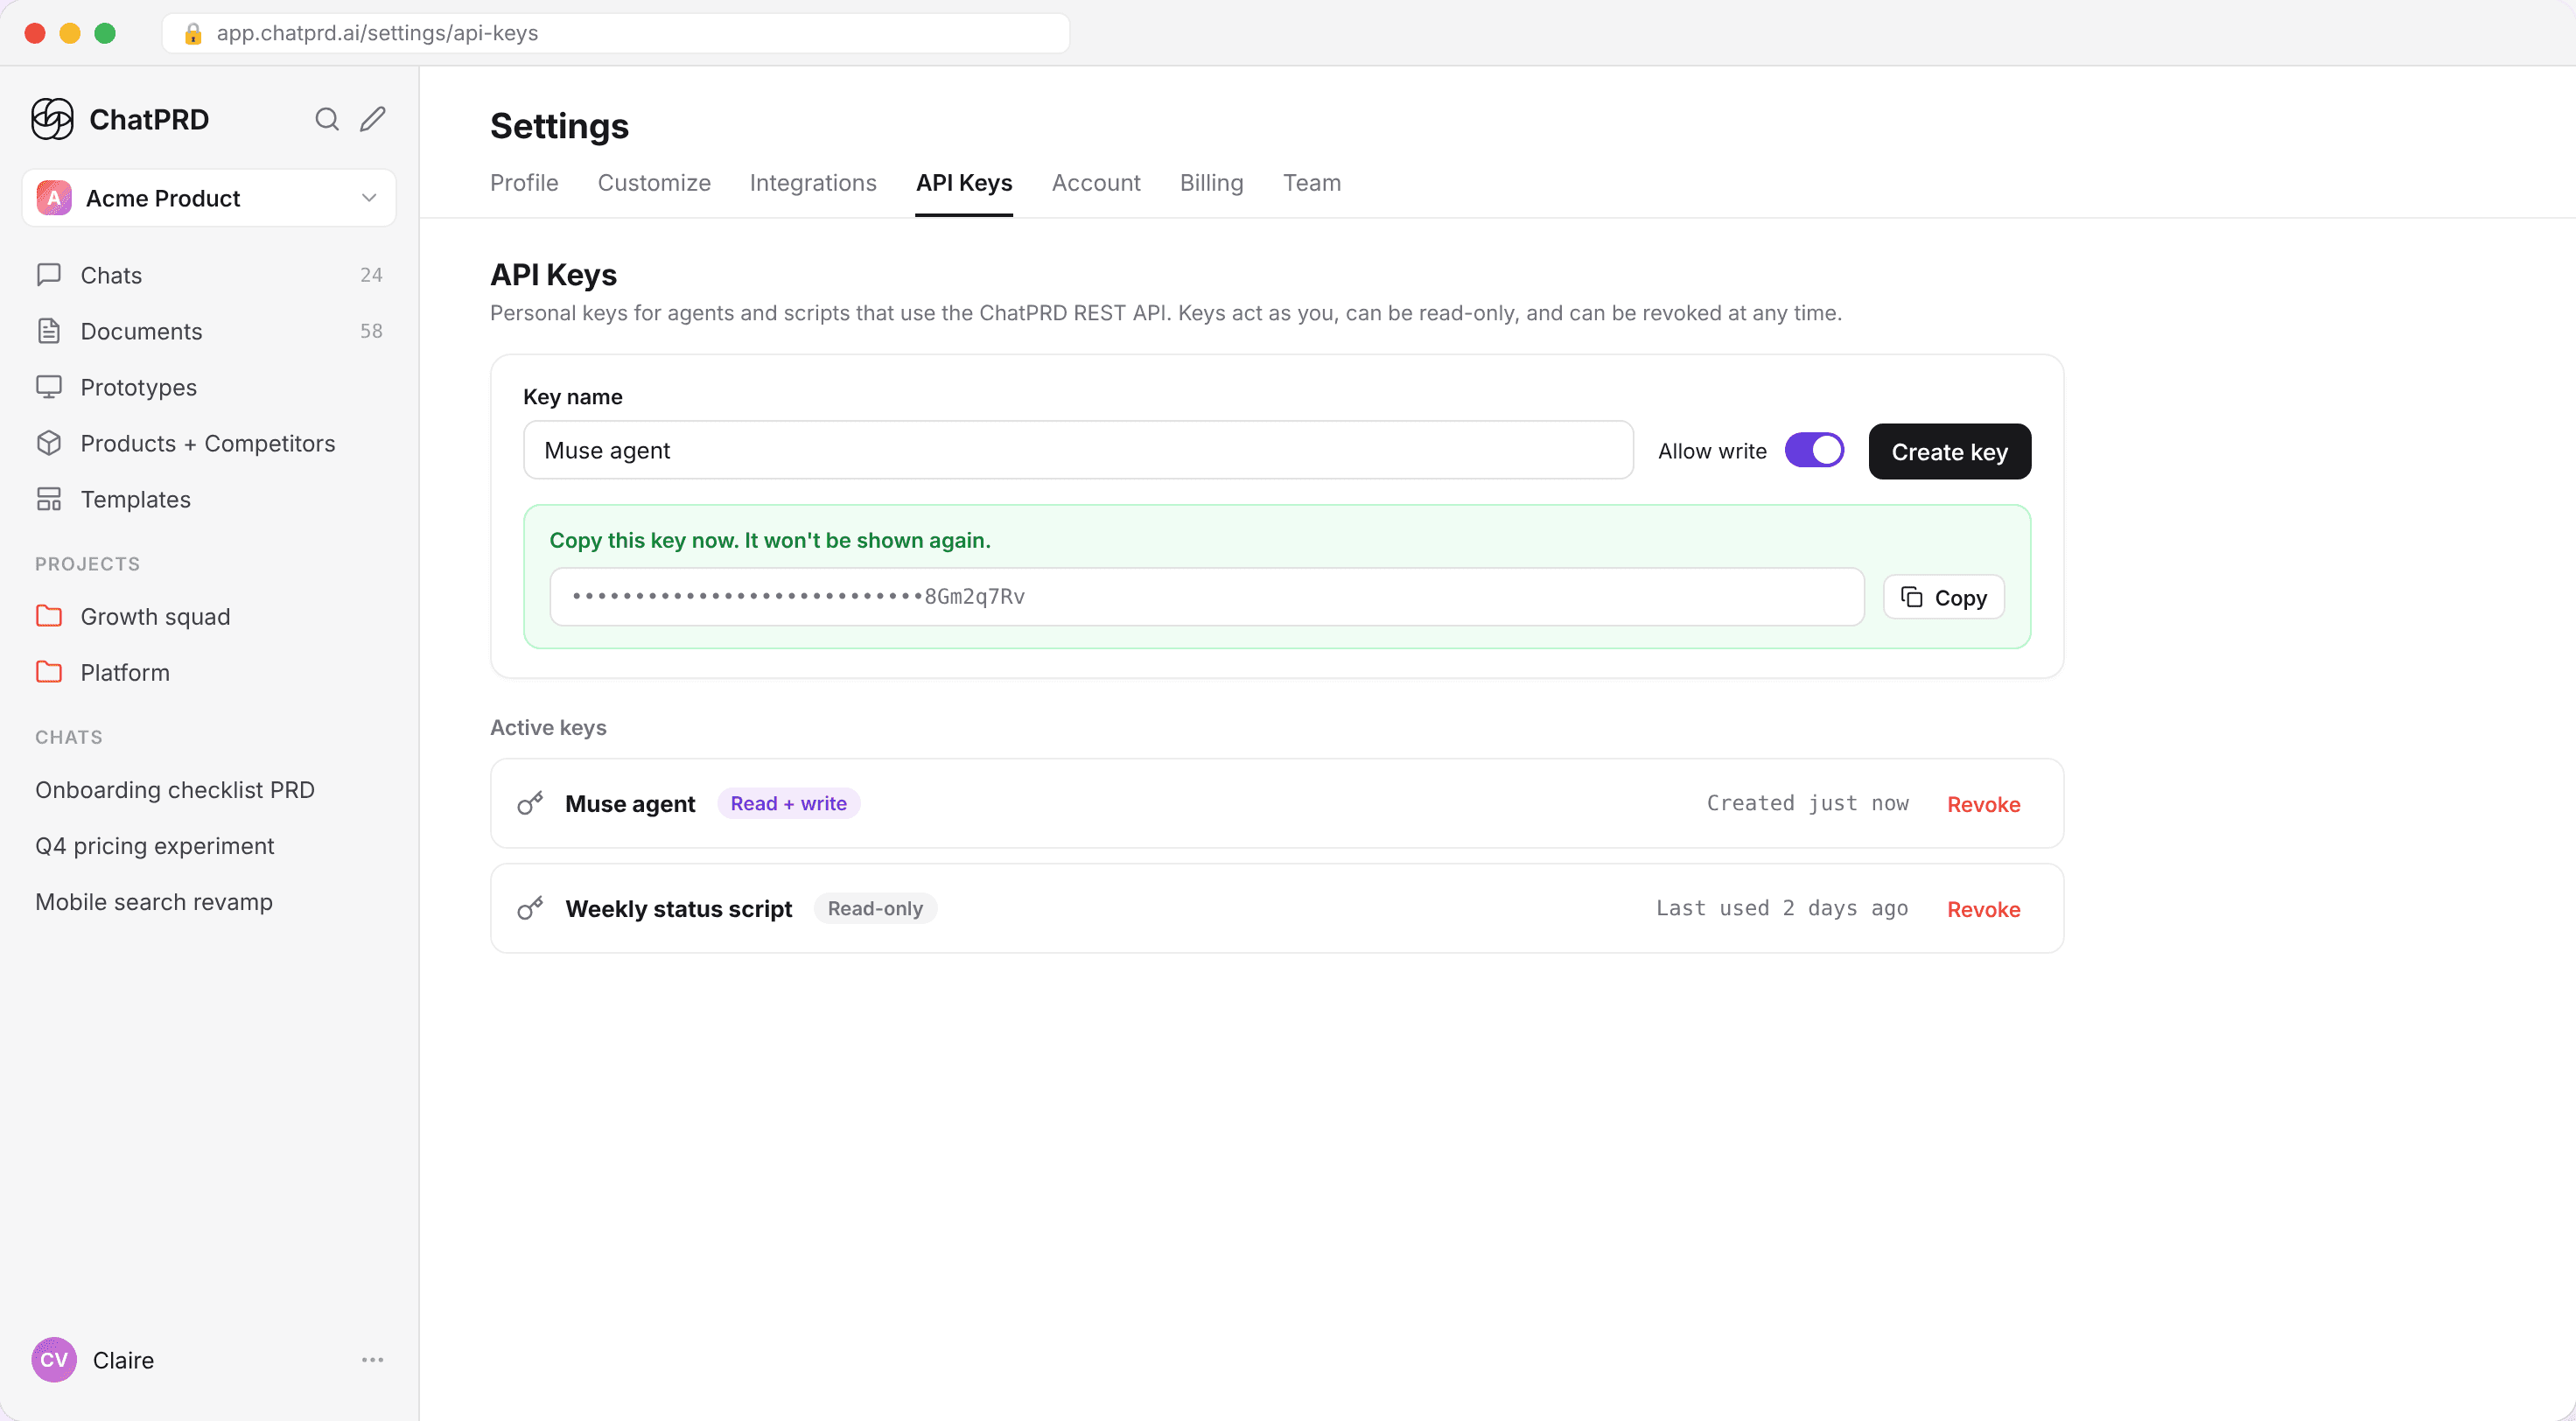
Task: Click the ChatPRD logo icon
Action: [52, 119]
